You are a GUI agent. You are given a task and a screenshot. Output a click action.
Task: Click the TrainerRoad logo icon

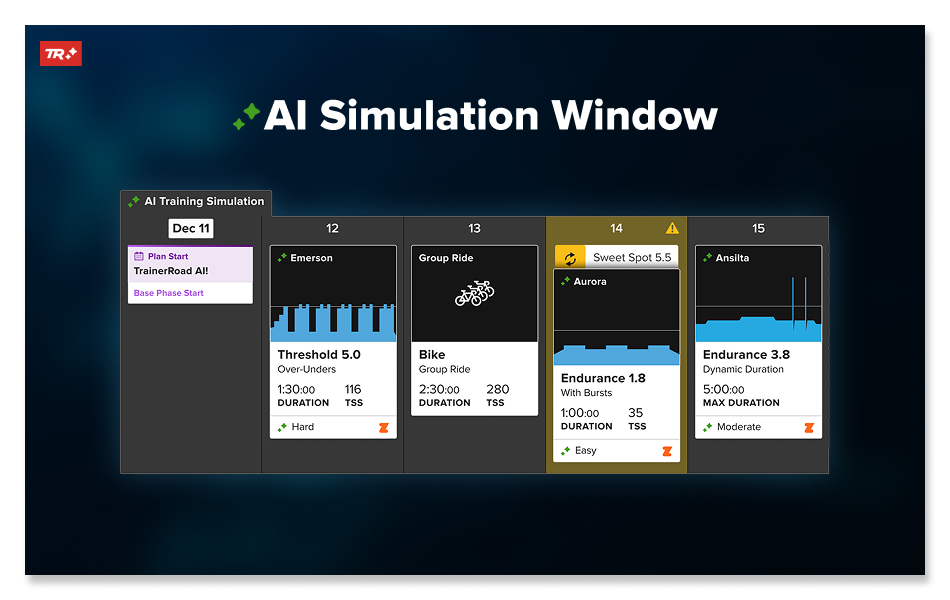tap(60, 54)
